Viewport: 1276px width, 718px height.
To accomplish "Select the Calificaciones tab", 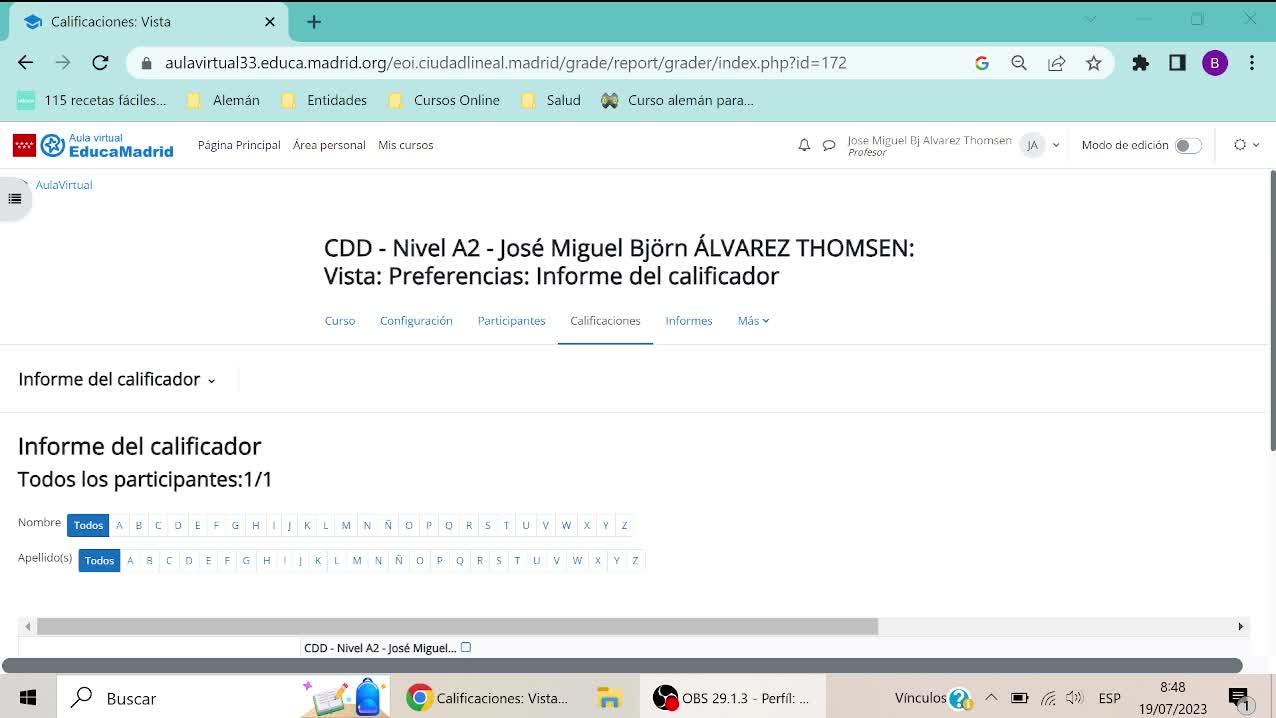I will pyautogui.click(x=605, y=321).
